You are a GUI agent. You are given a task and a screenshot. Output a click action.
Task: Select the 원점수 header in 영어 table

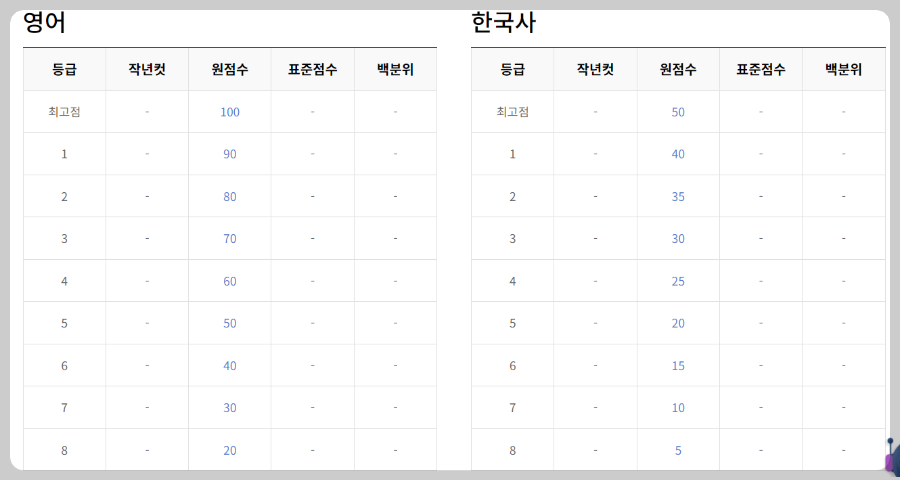pos(230,70)
